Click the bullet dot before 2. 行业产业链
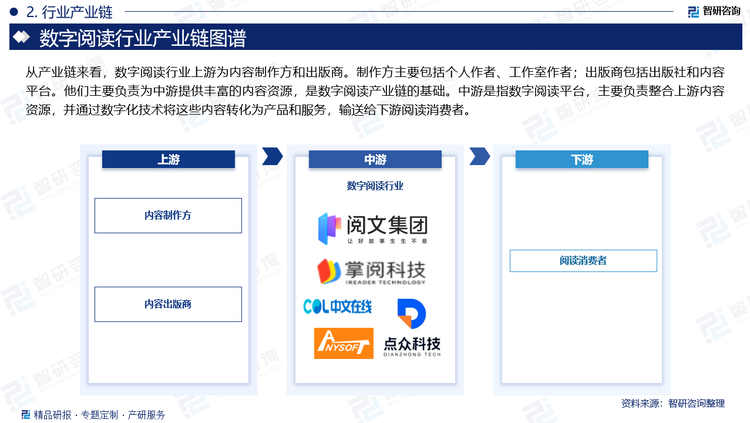This screenshot has height=423, width=750. (14, 11)
